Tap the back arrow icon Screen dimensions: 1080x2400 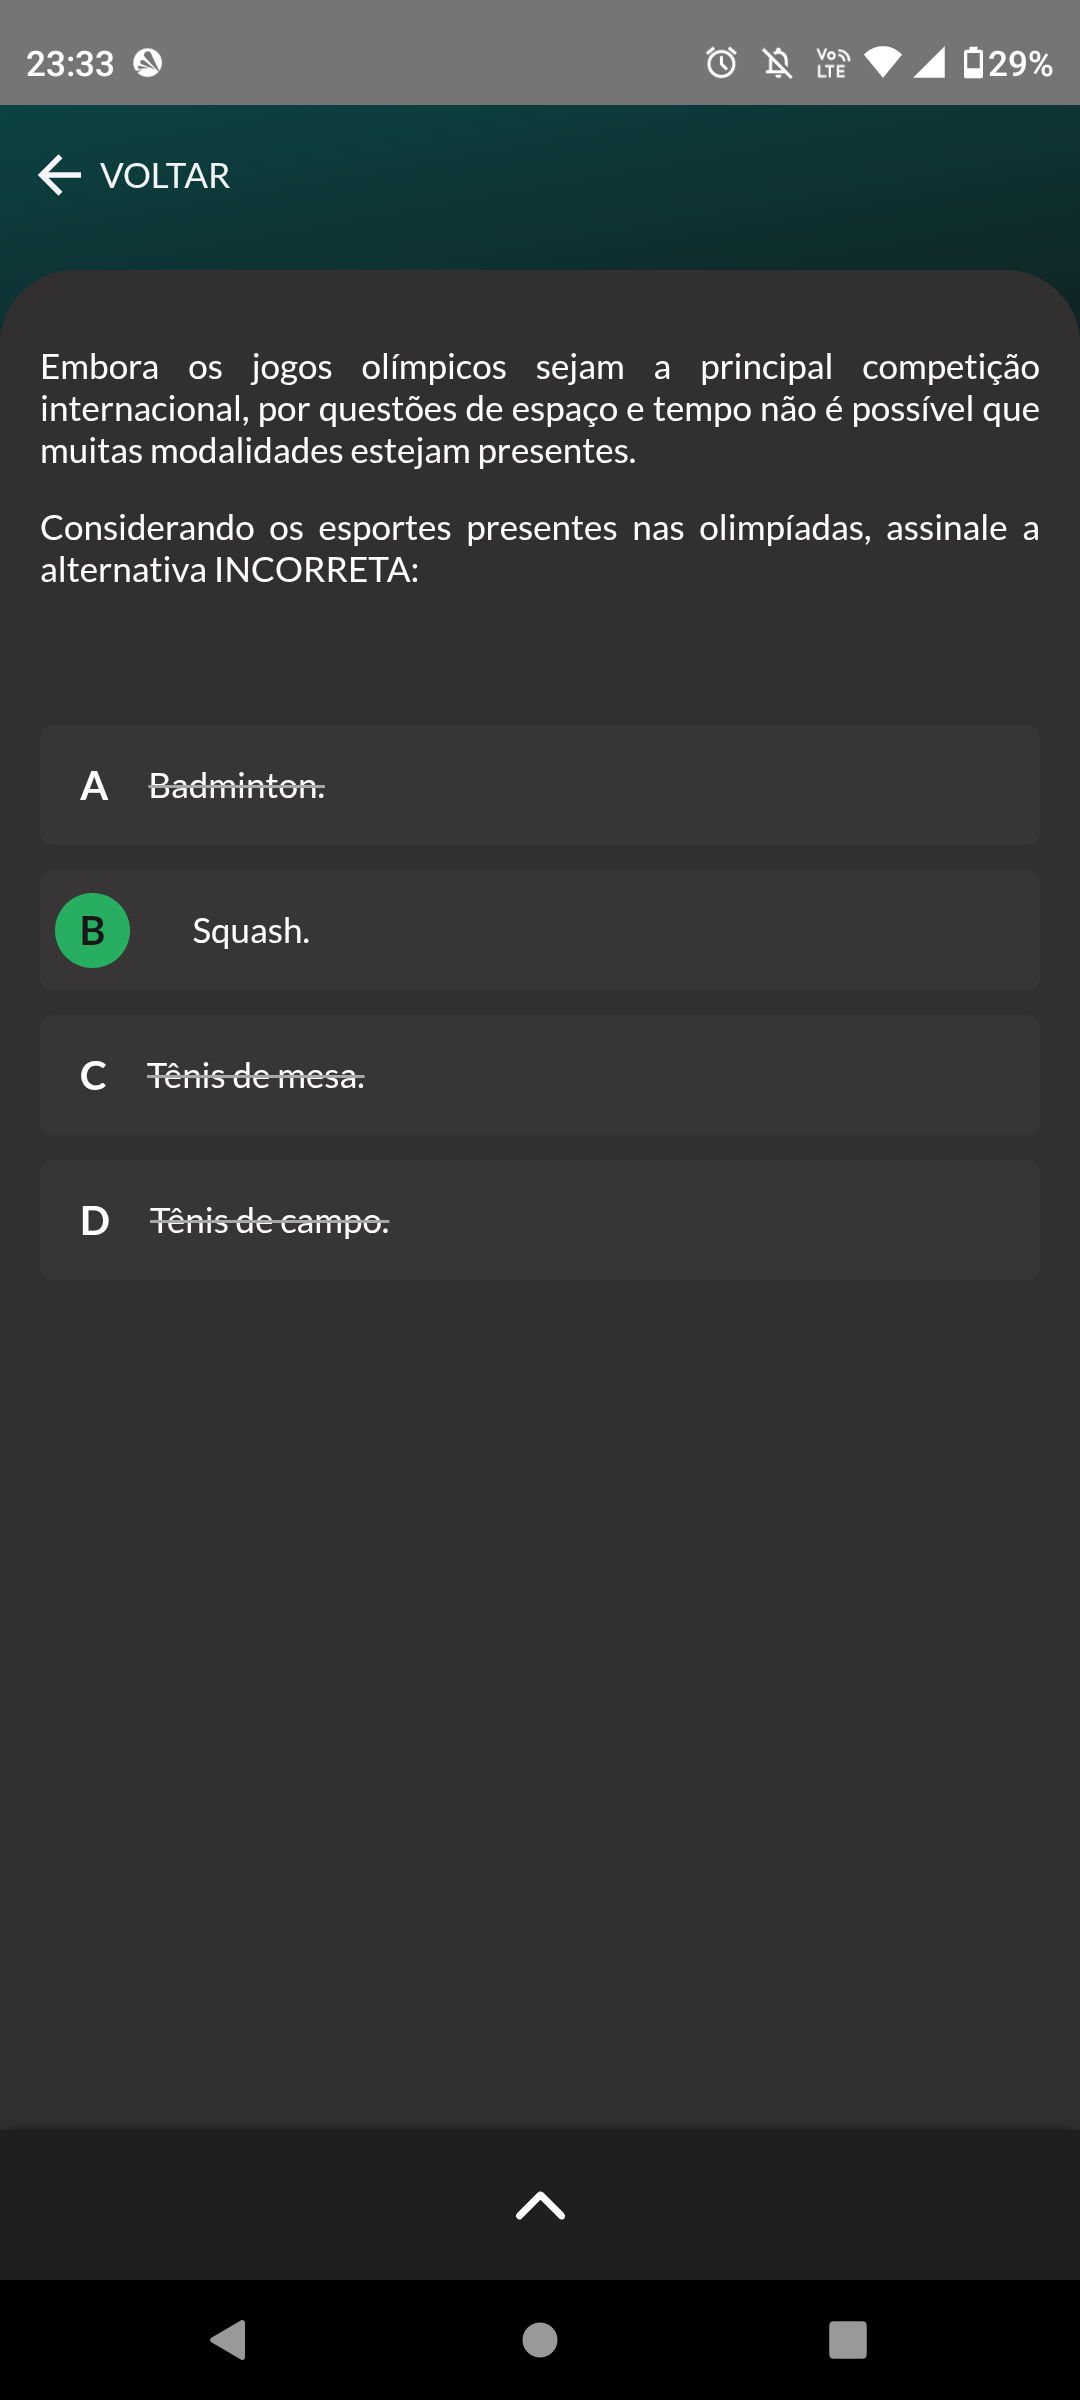coord(60,175)
